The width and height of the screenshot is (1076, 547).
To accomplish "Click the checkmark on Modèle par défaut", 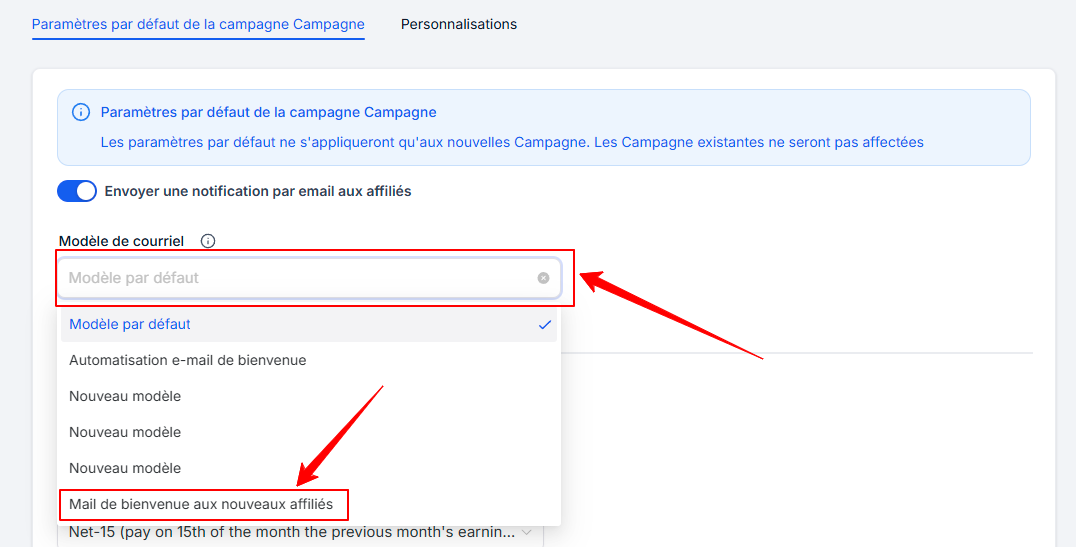I will coord(545,324).
